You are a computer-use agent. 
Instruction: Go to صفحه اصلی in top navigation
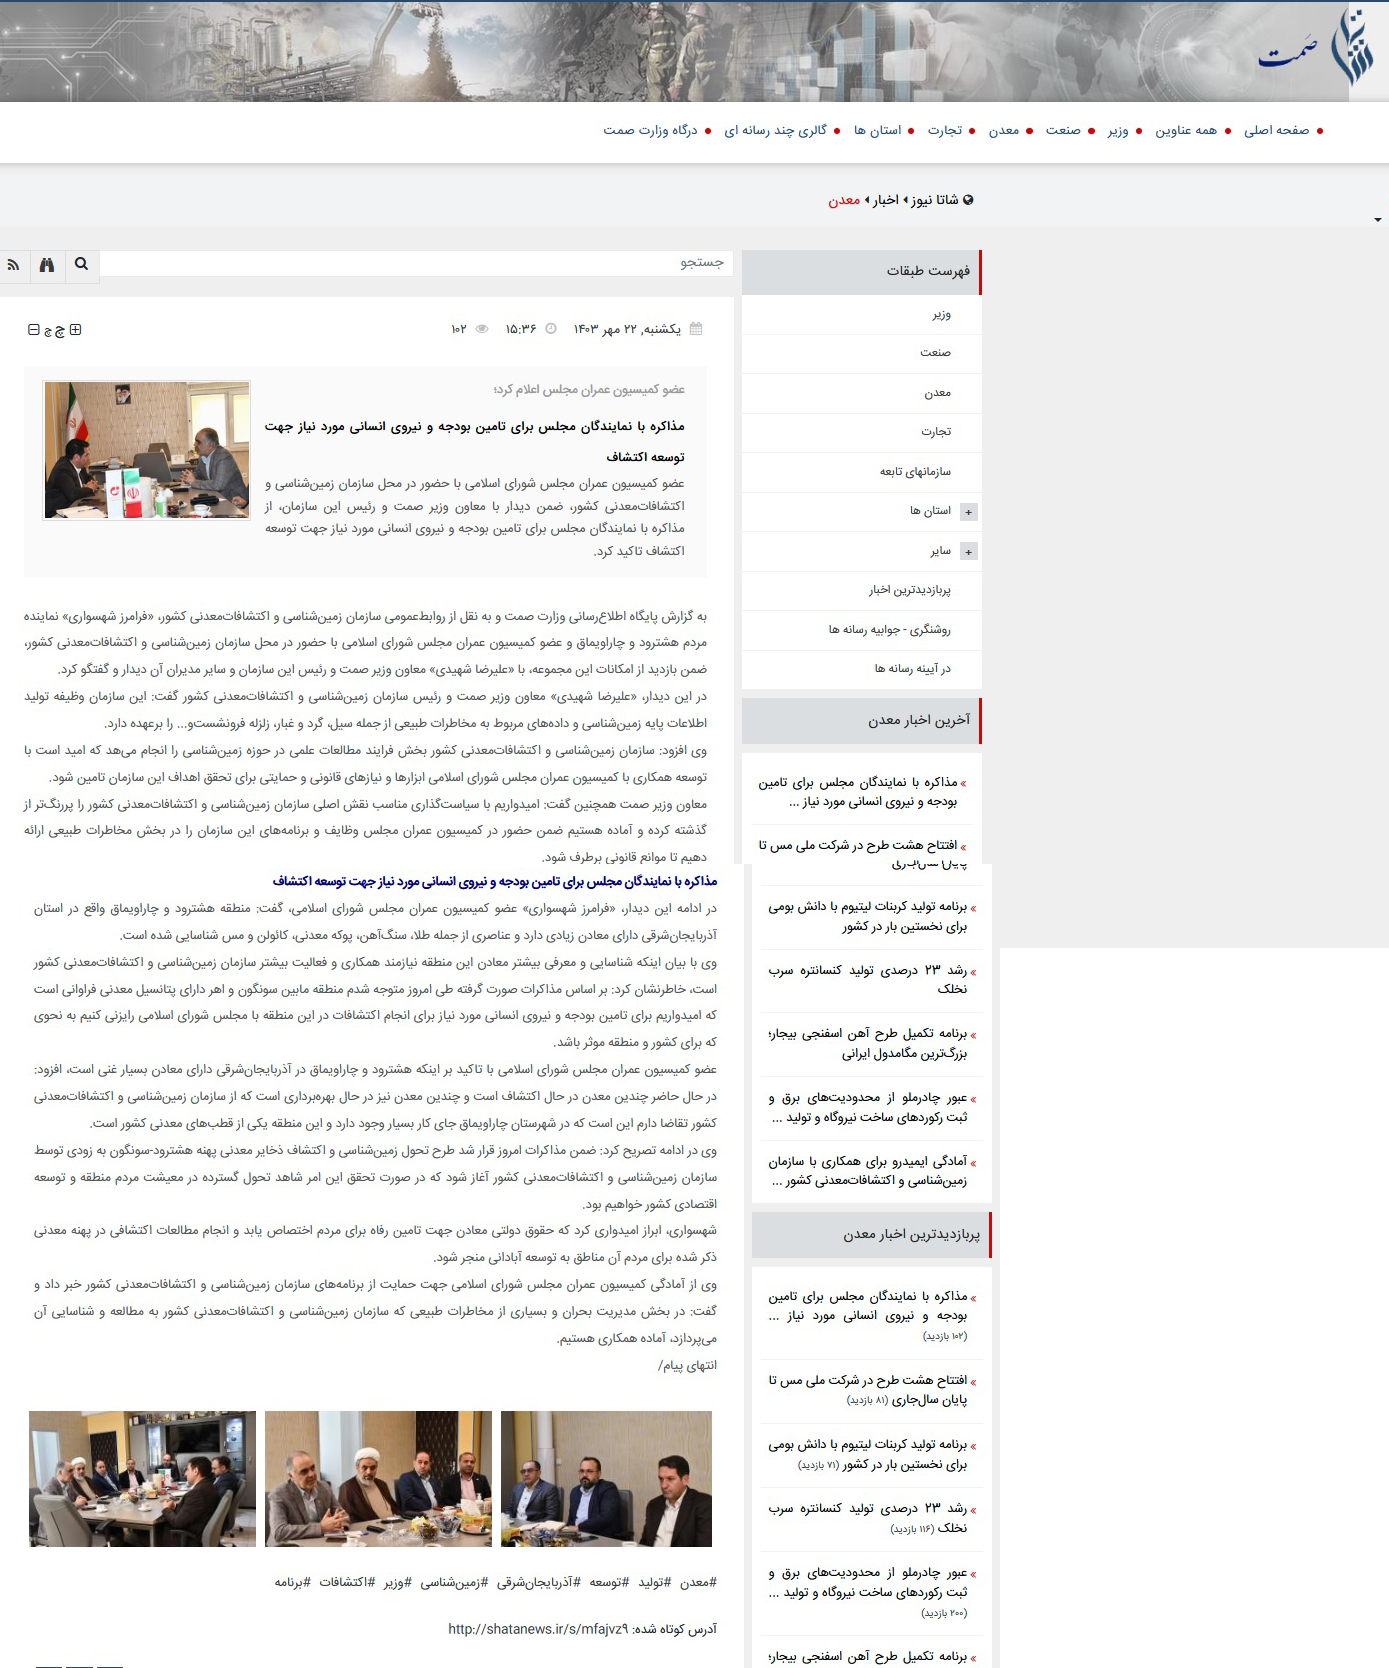pos(1277,130)
